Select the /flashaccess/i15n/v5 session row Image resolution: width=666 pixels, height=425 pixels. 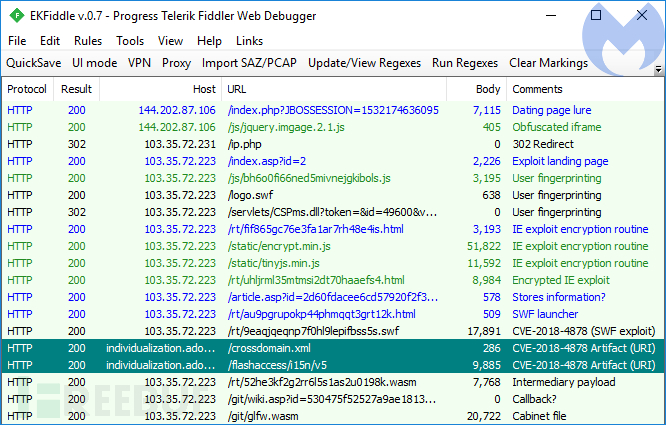[x=333, y=365]
